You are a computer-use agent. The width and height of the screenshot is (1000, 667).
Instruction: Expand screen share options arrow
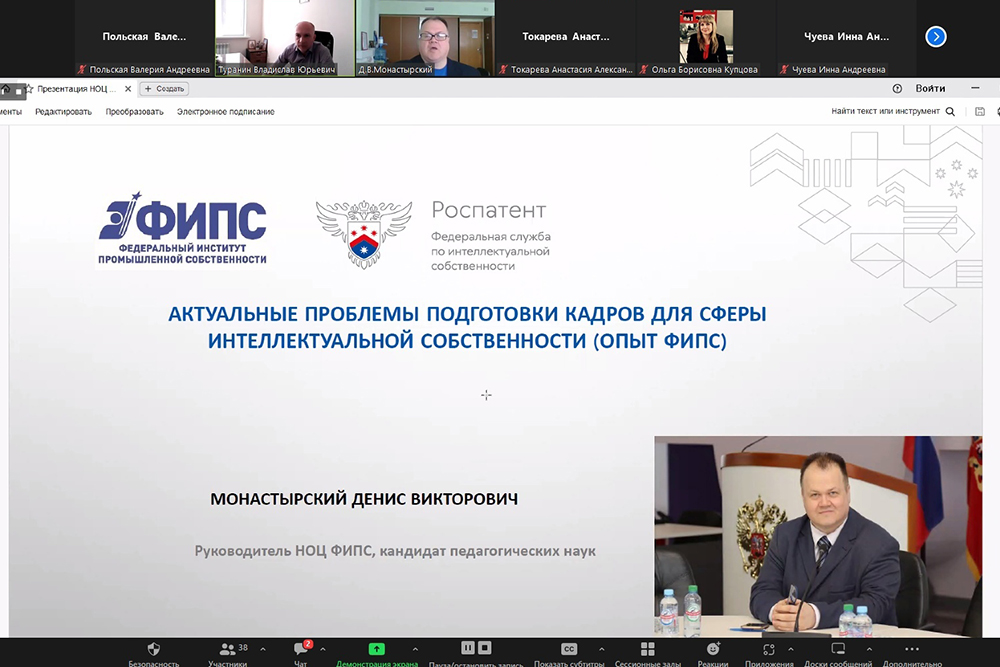point(415,649)
